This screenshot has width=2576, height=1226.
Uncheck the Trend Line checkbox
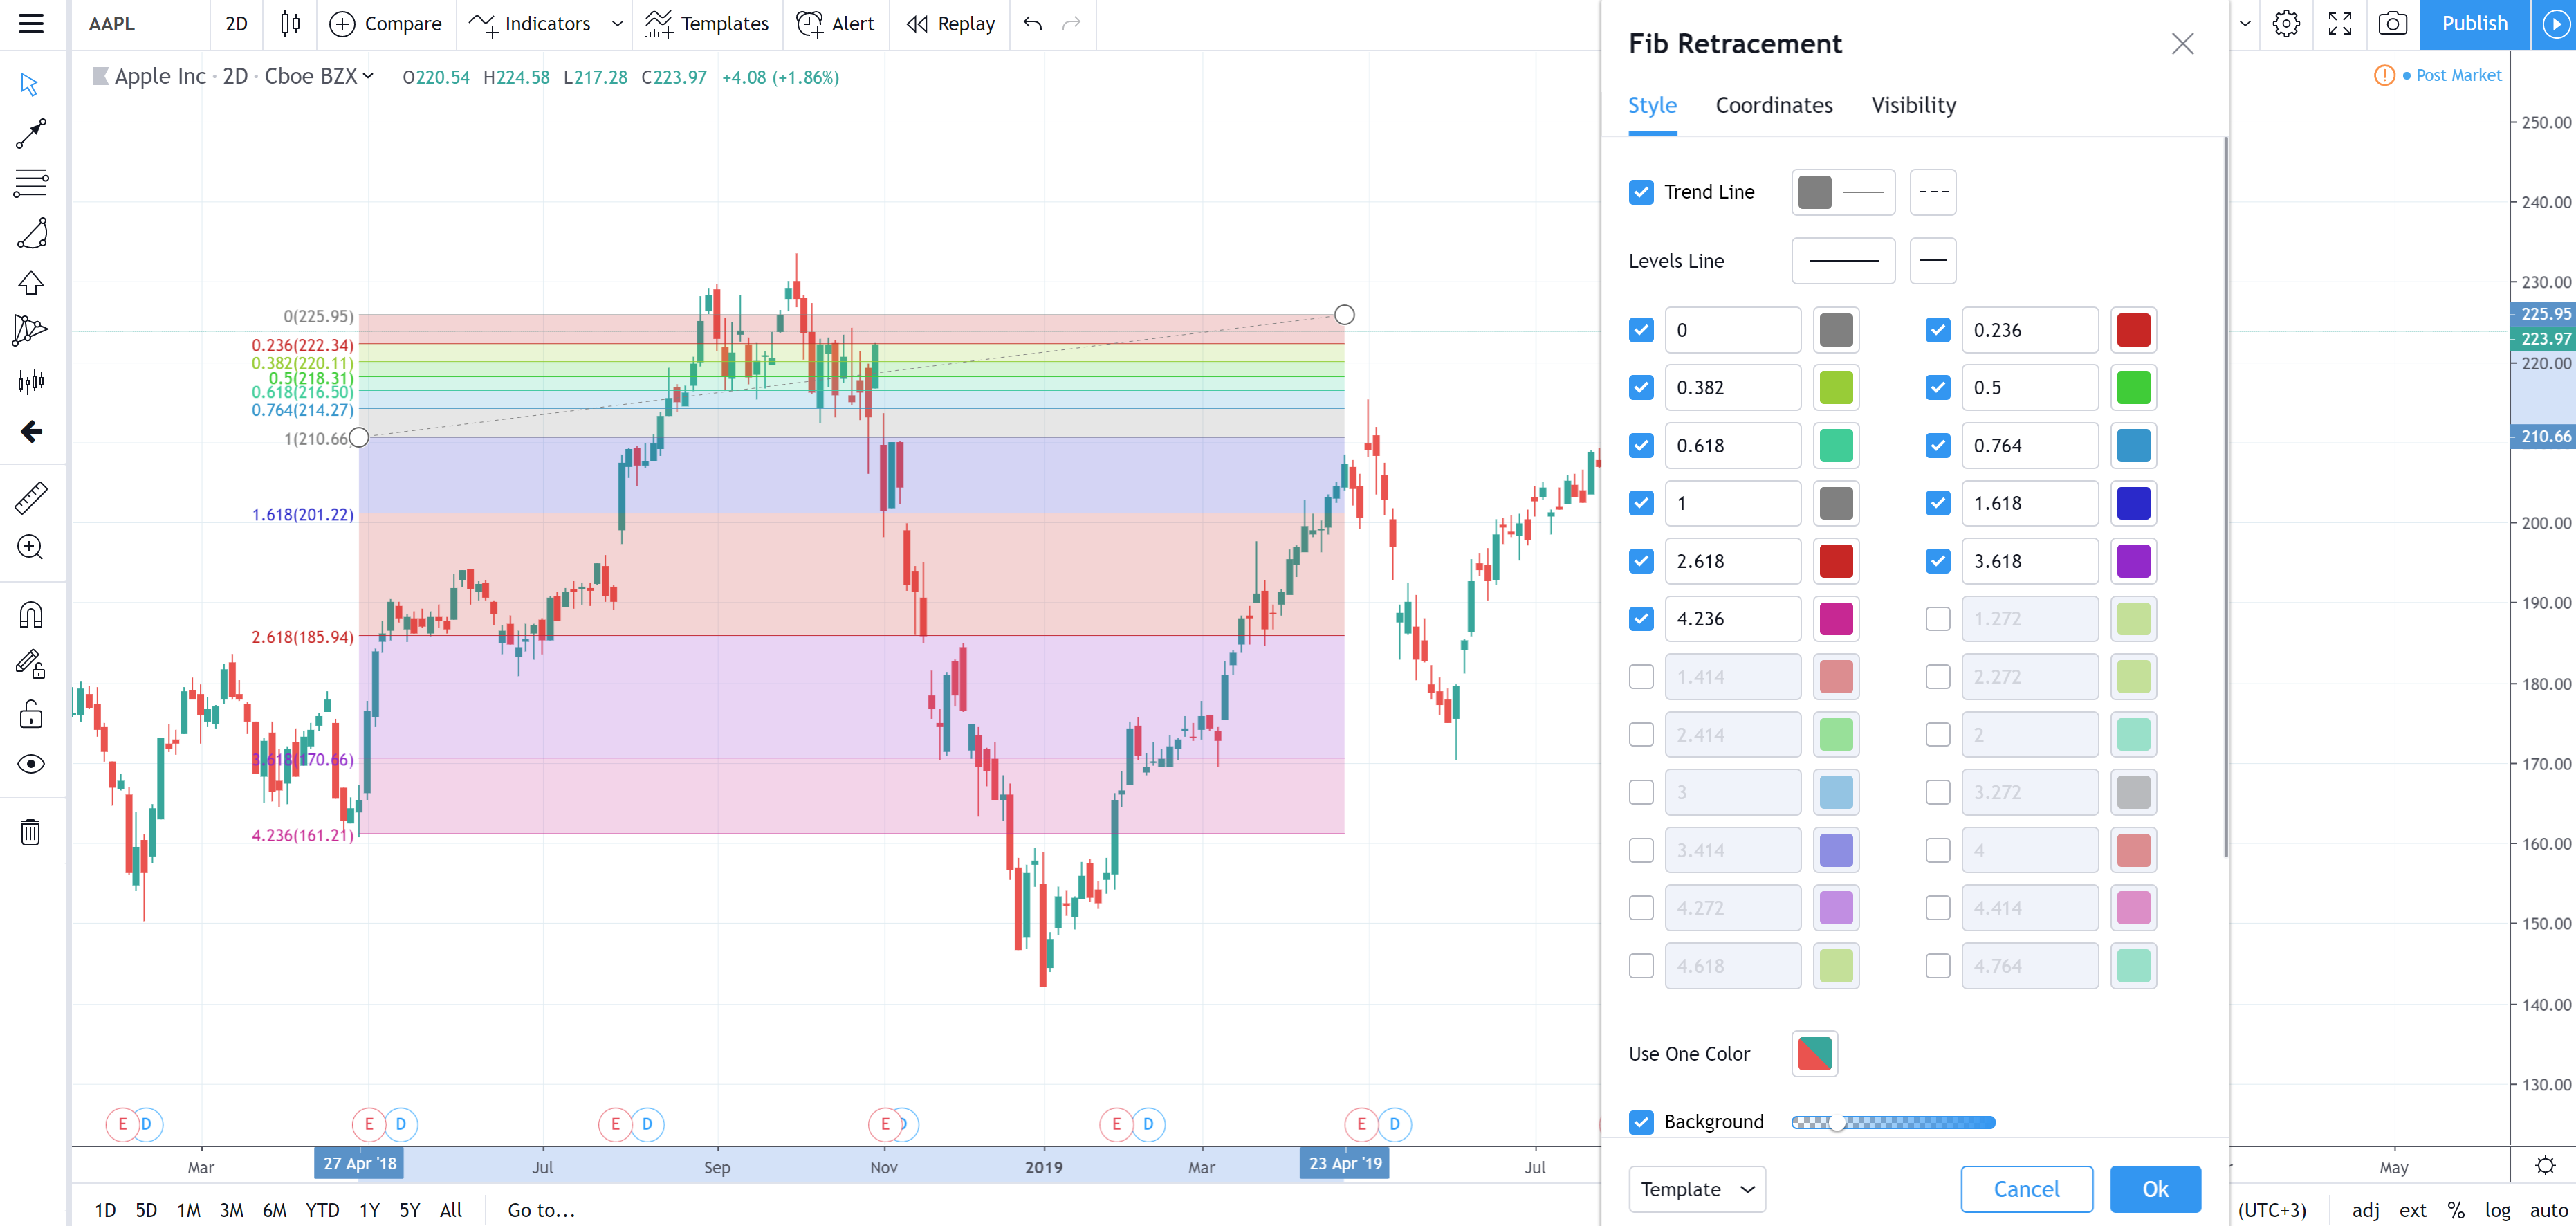pos(1641,192)
